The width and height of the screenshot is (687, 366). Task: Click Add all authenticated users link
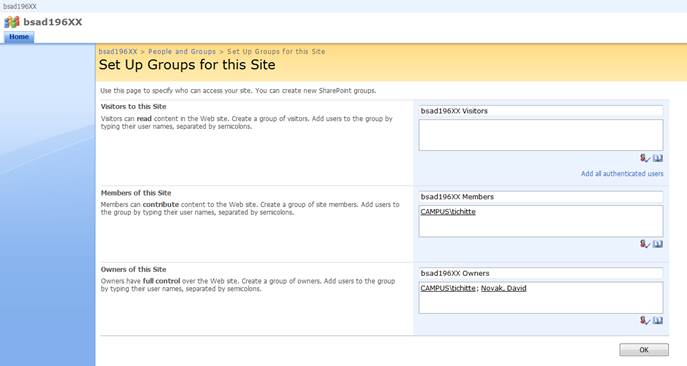pyautogui.click(x=622, y=174)
